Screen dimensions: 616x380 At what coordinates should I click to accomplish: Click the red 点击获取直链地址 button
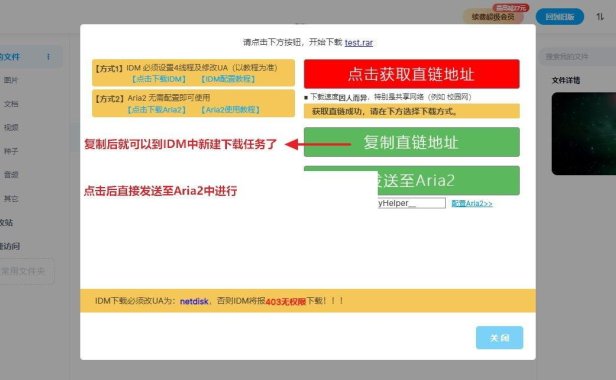coord(411,74)
